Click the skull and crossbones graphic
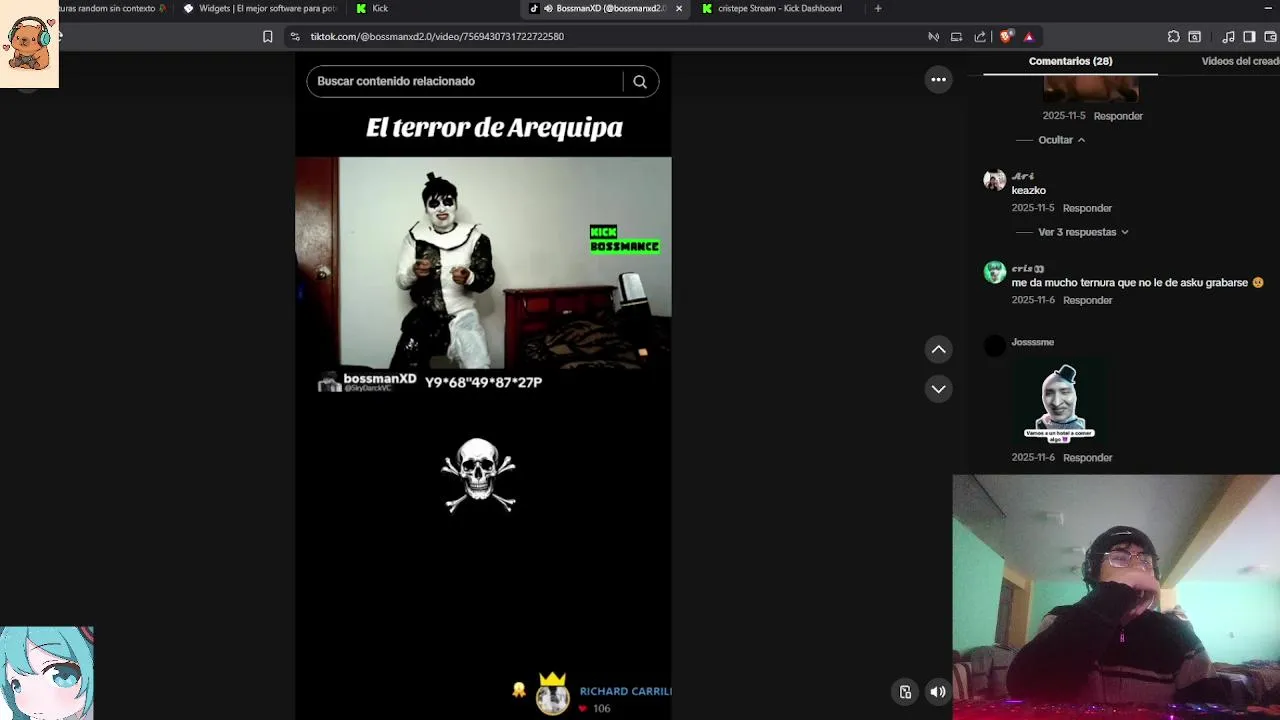The width and height of the screenshot is (1280, 720). (479, 475)
